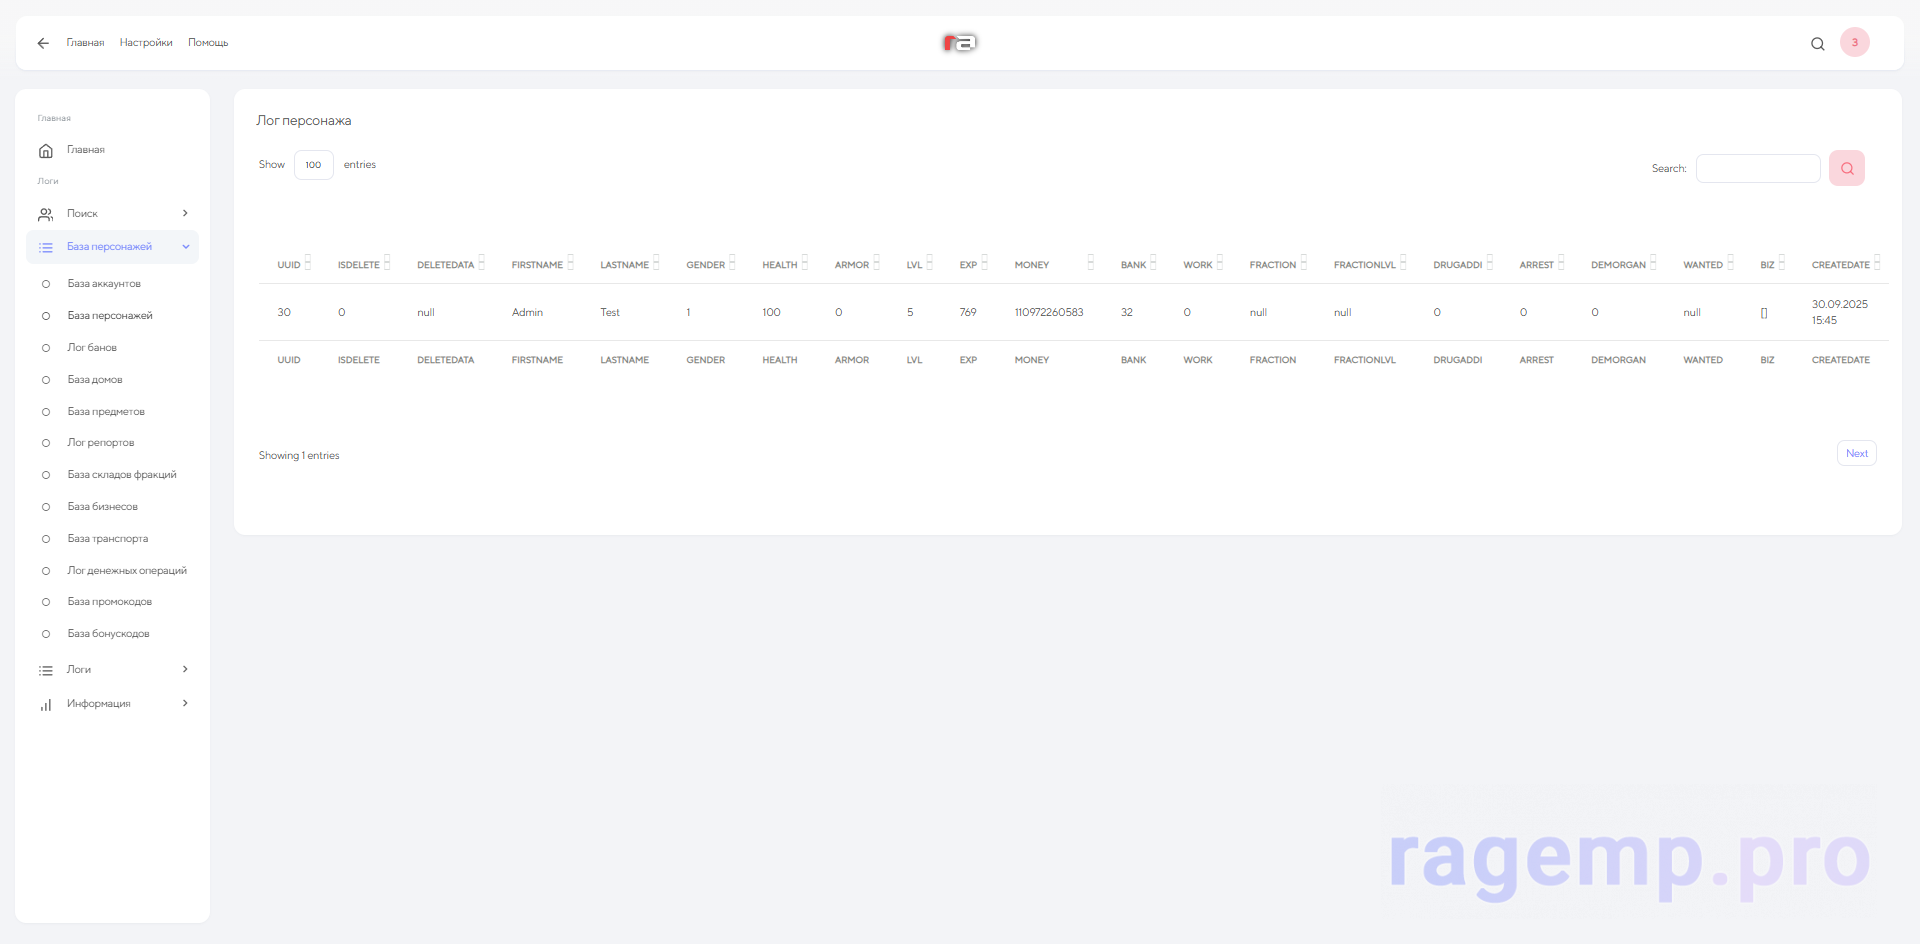
Task: Click the users icon next to Поиск
Action: coord(46,214)
